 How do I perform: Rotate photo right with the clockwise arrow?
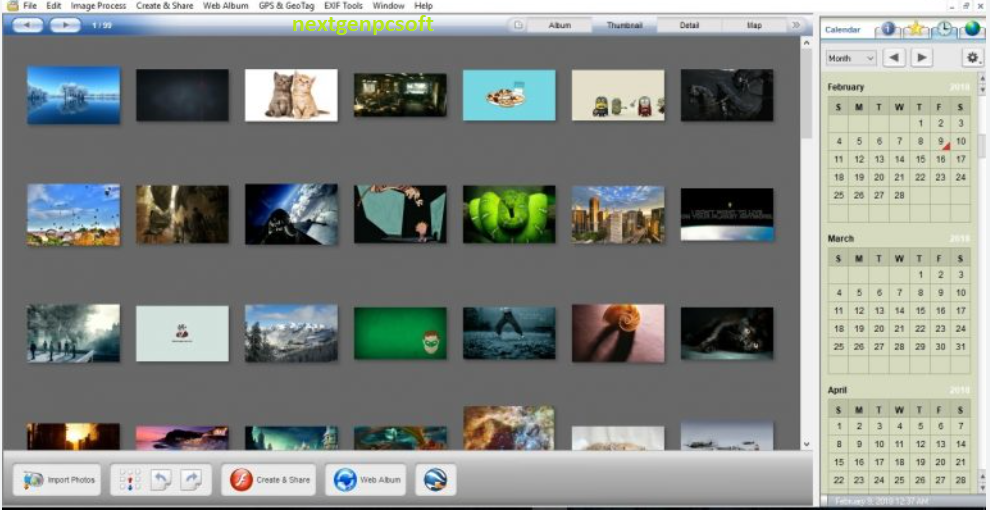[191, 480]
